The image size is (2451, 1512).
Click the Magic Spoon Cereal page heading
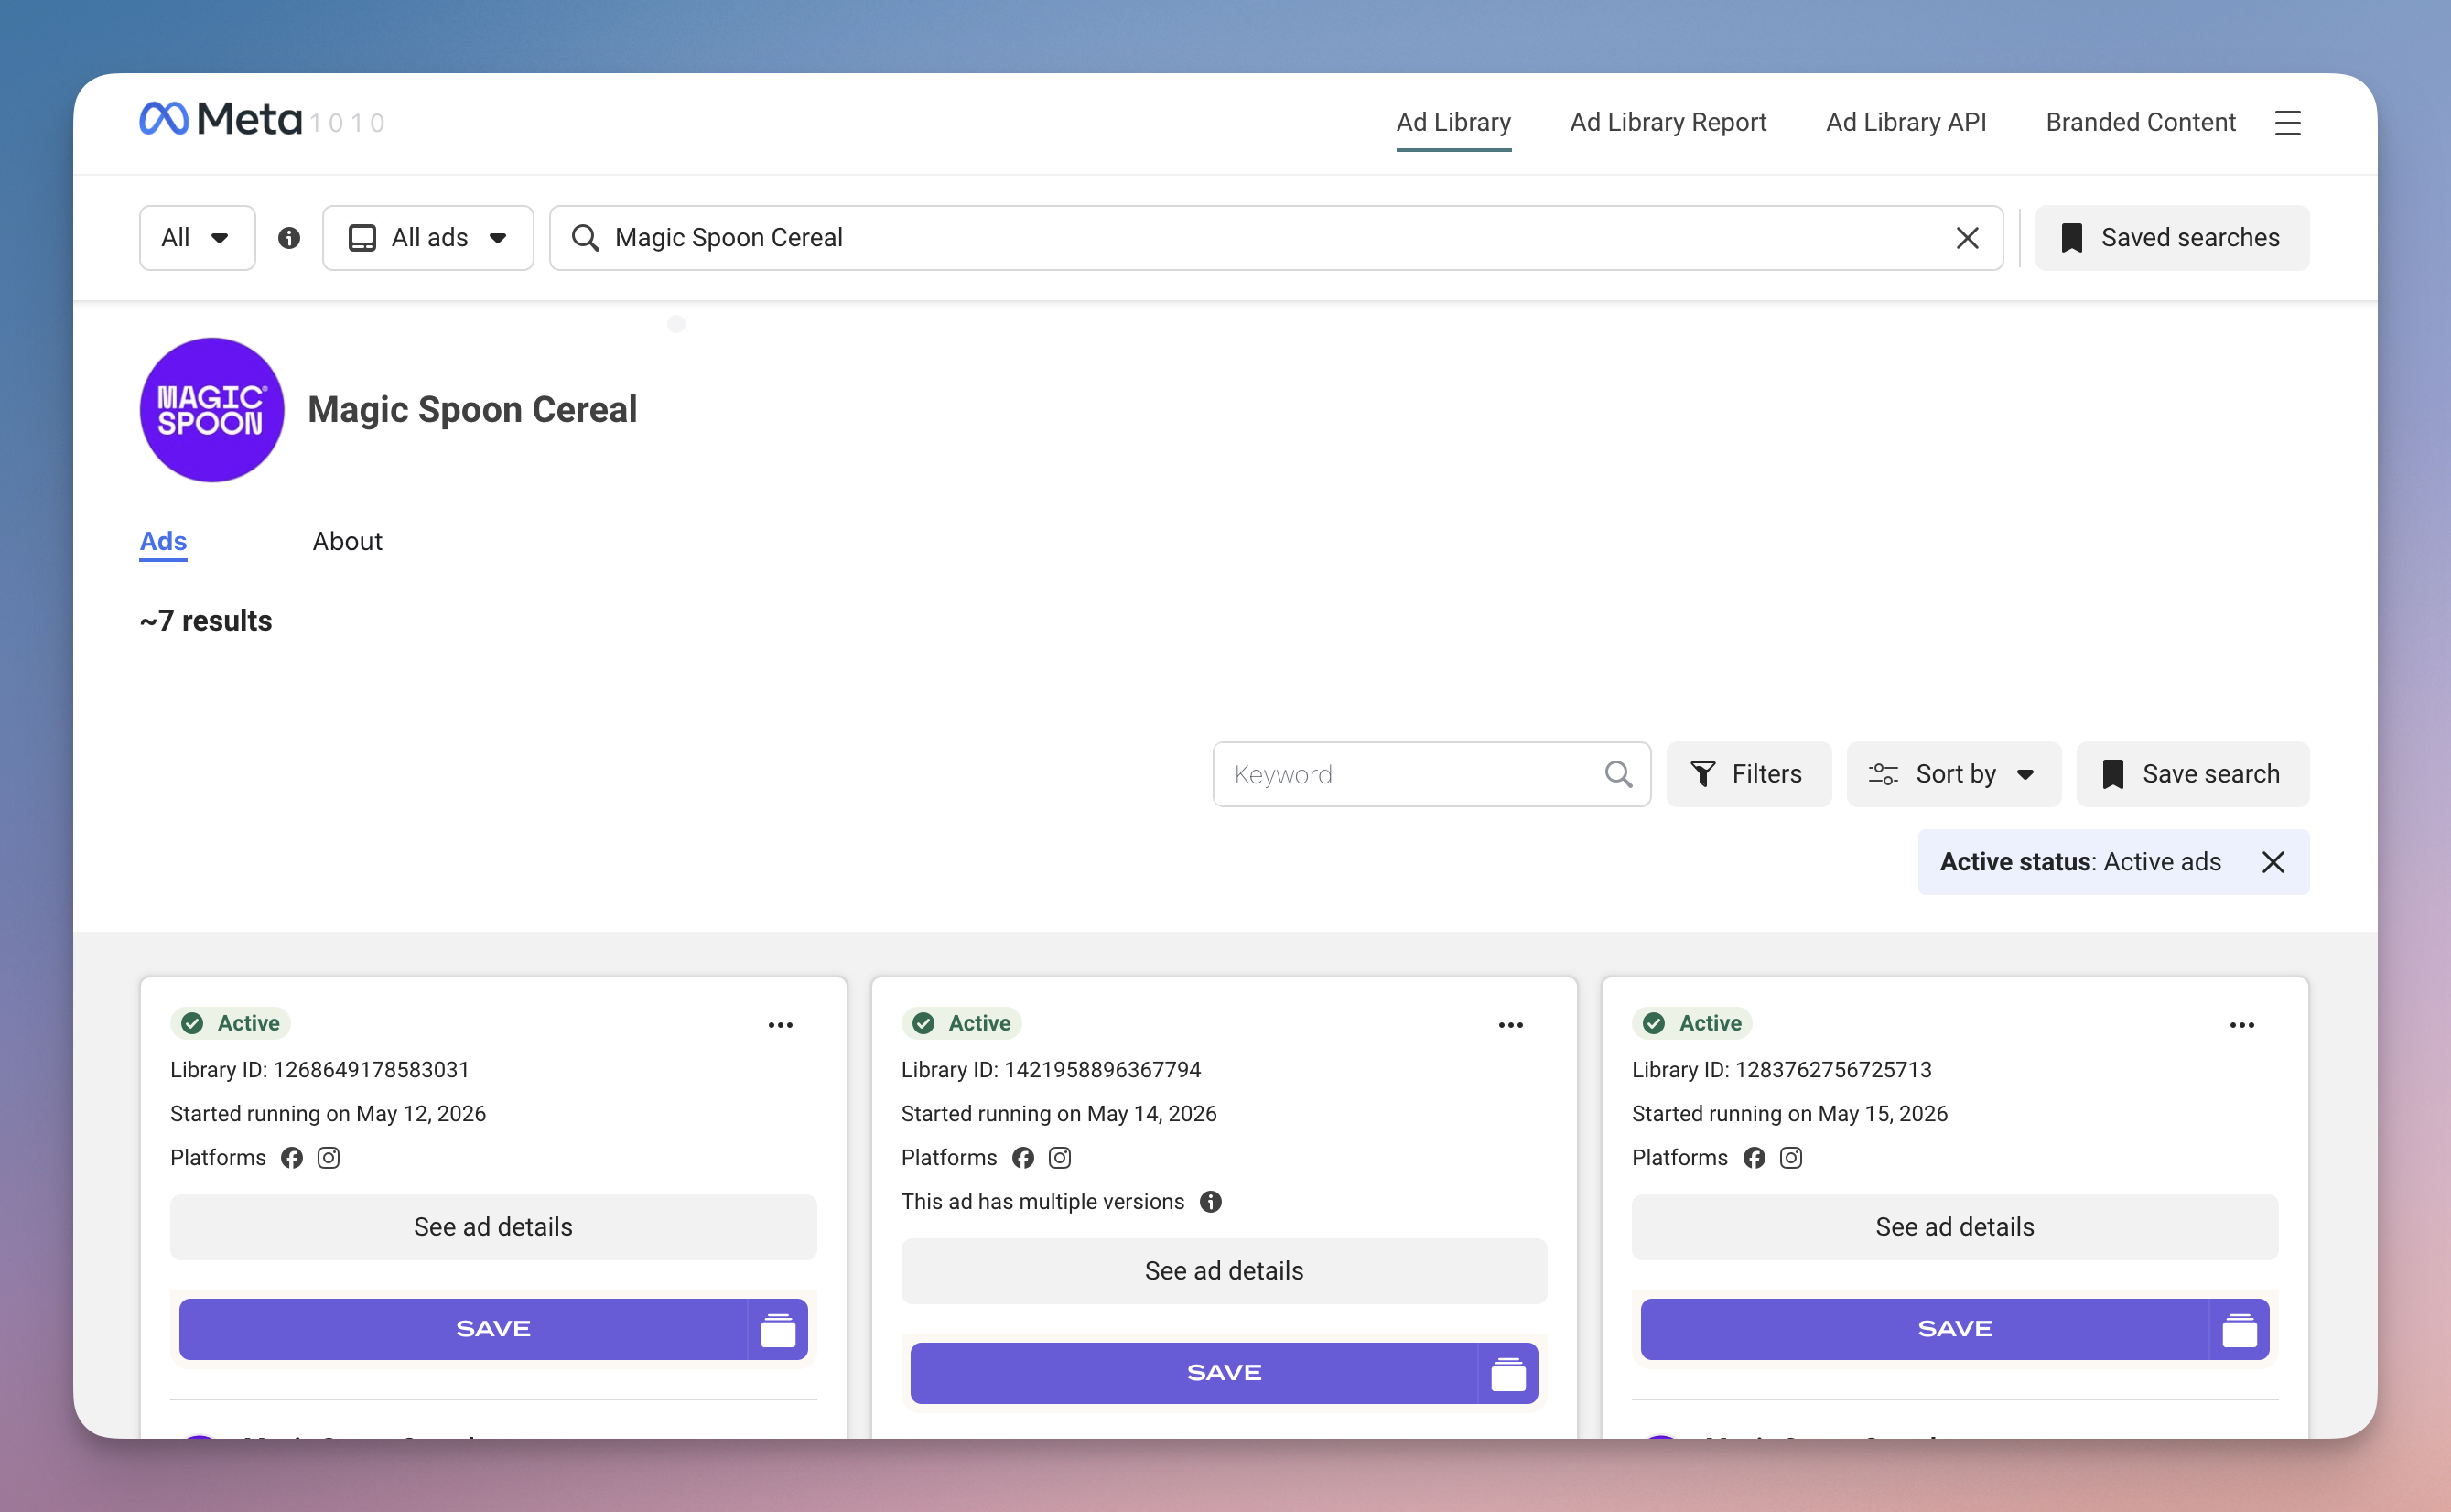tap(472, 410)
